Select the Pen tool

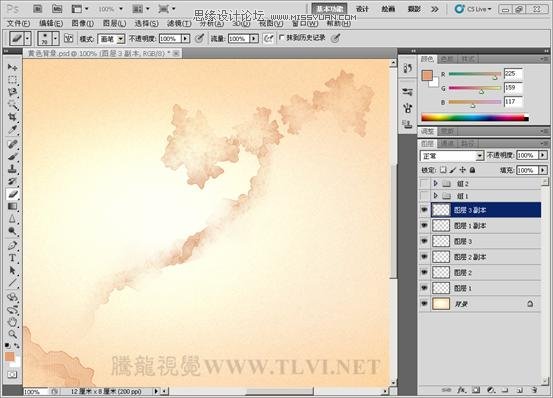tap(12, 245)
